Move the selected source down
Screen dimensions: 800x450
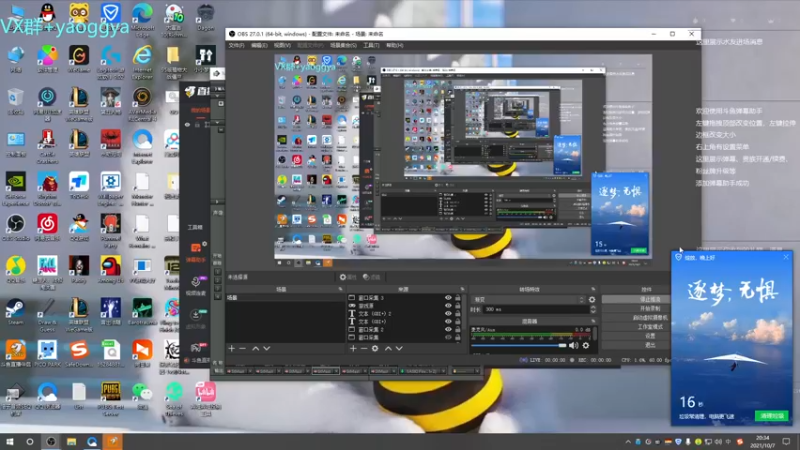(x=399, y=348)
